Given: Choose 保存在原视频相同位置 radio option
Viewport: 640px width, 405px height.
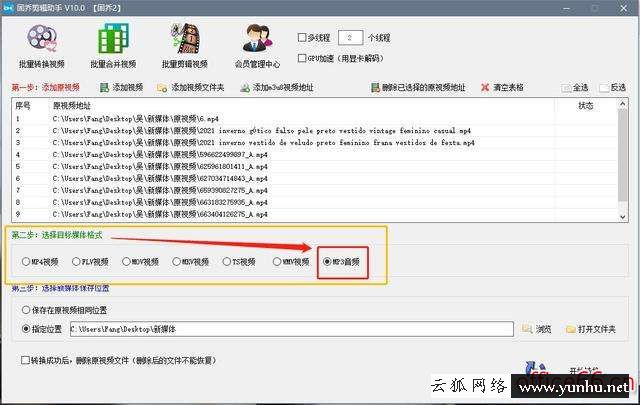Looking at the screenshot, I should [26, 310].
